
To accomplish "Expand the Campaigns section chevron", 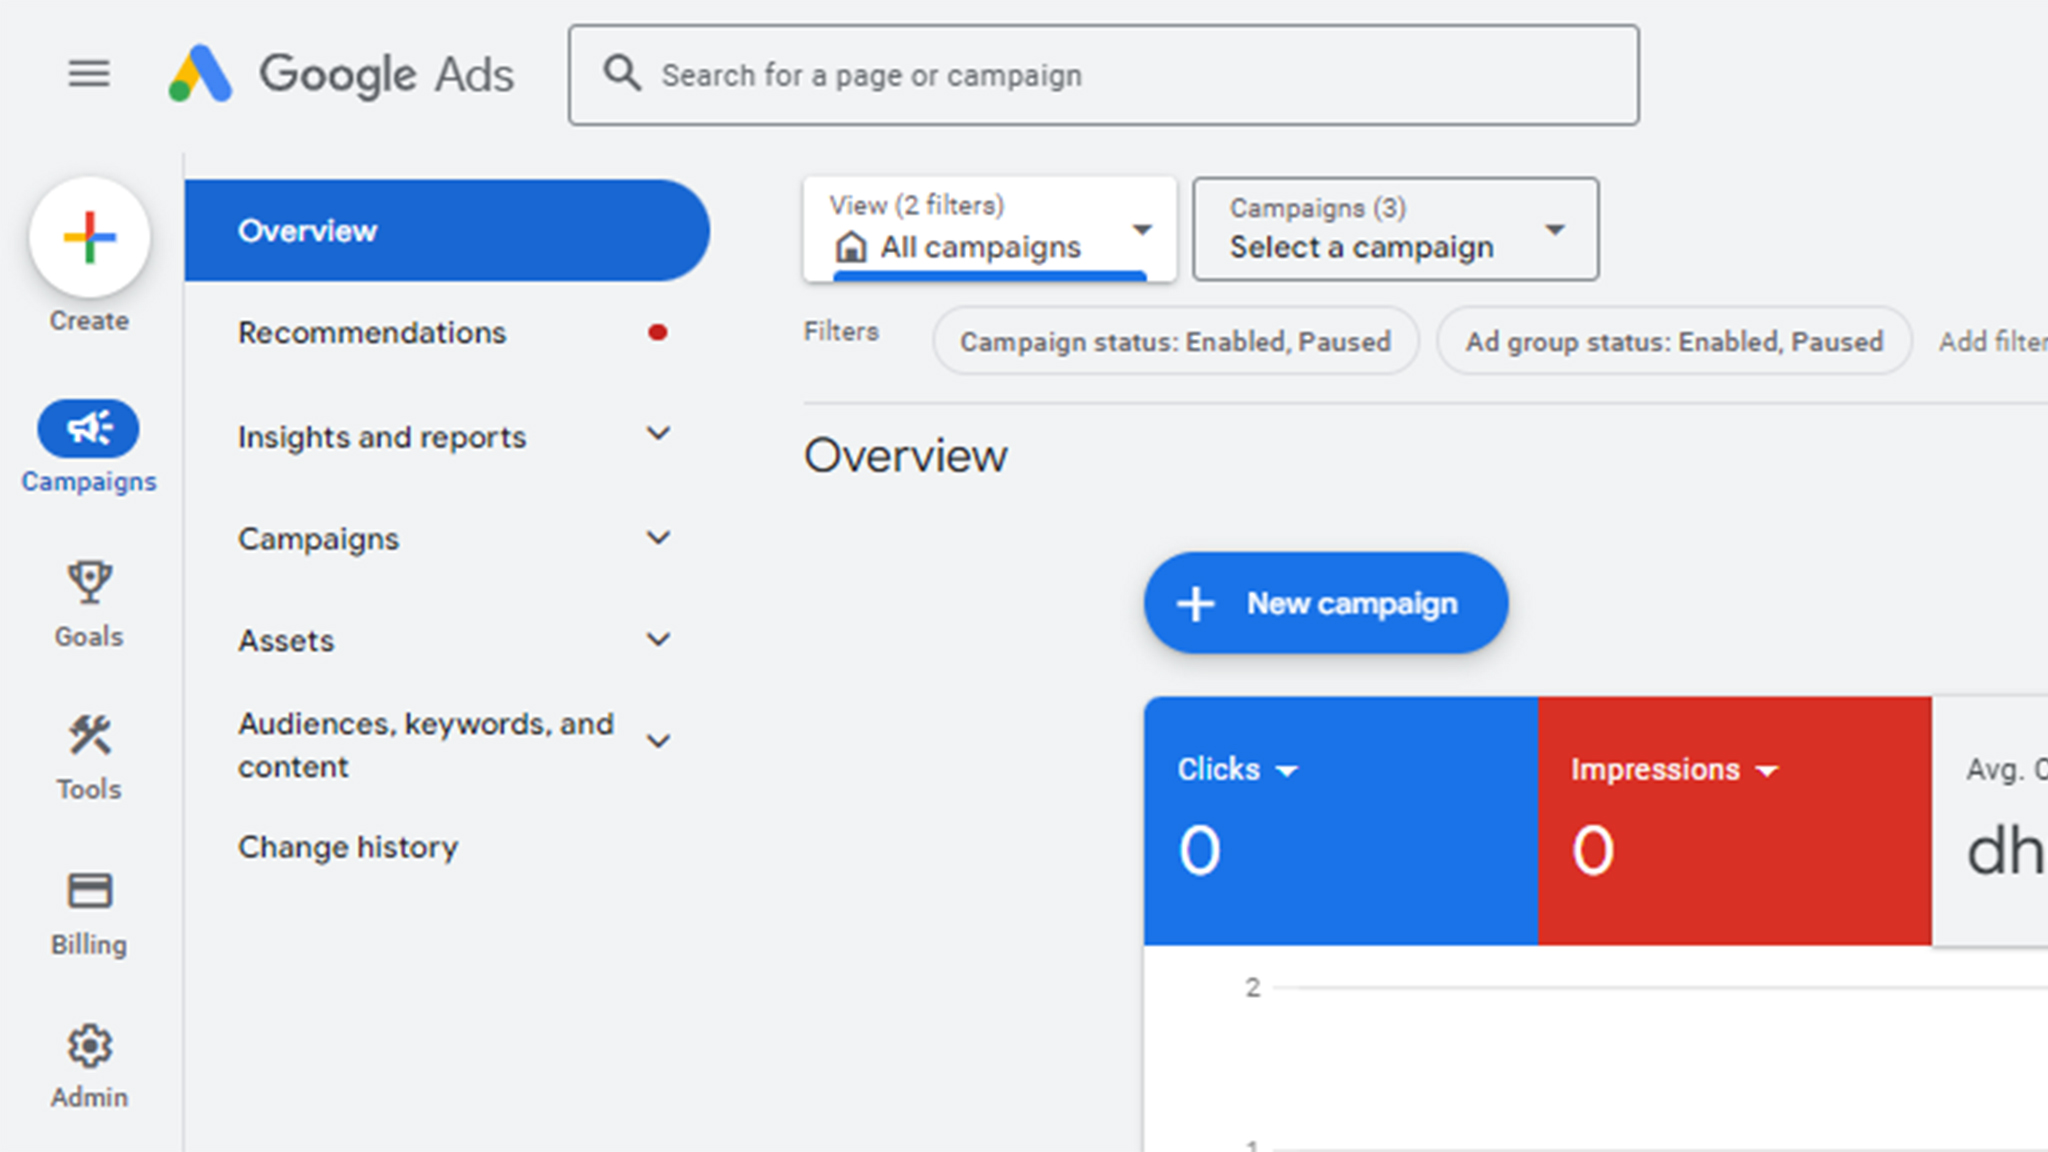I will [x=657, y=537].
